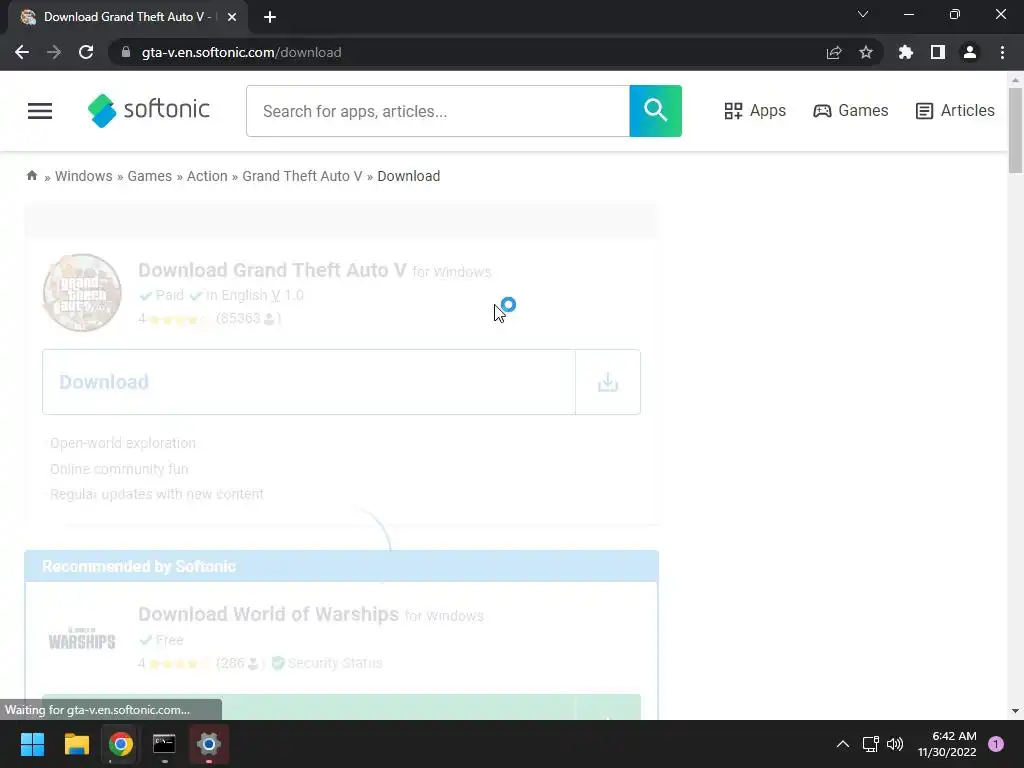Follow the Games breadcrumb link
The image size is (1024, 768).
(150, 176)
